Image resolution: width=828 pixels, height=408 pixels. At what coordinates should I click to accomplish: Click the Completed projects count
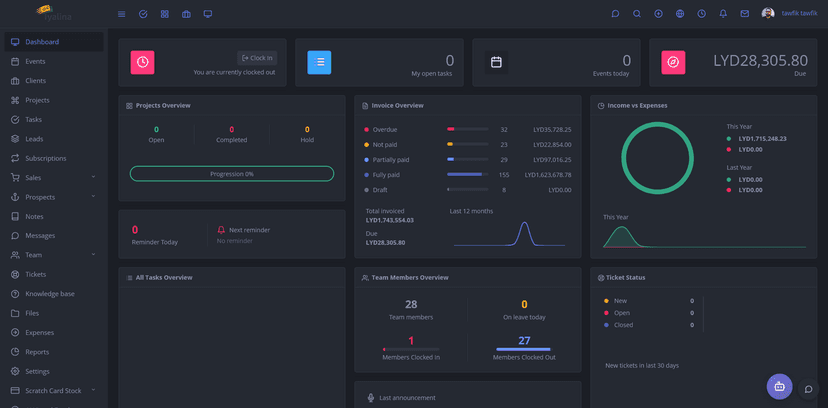click(231, 129)
